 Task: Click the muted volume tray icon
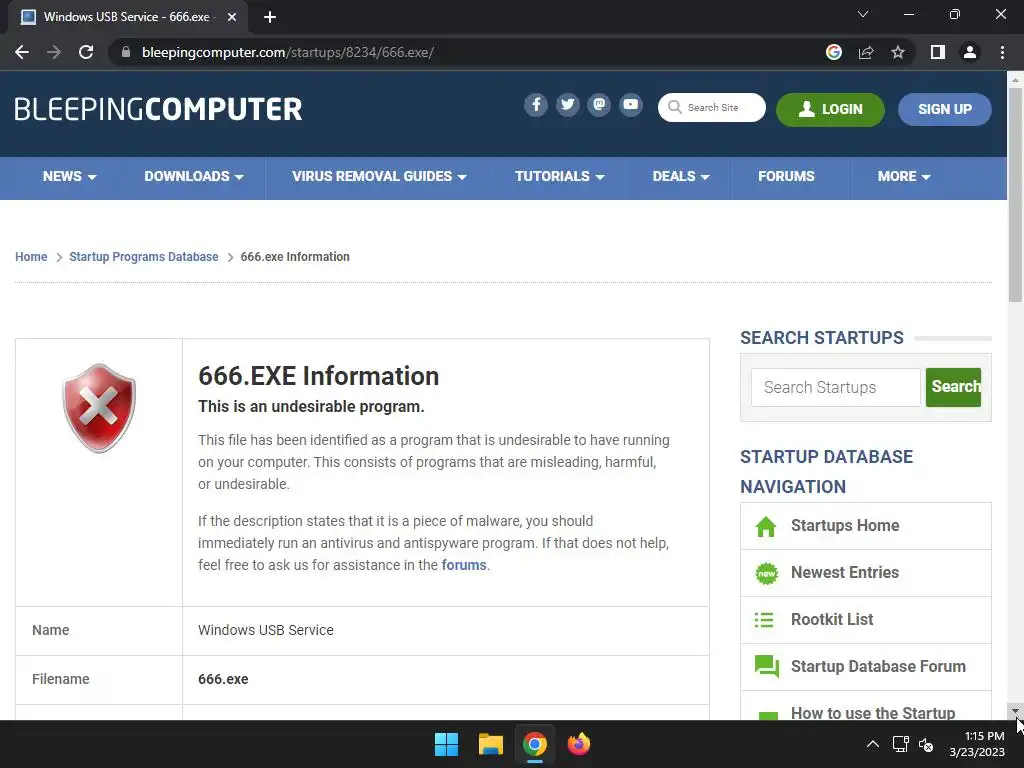926,744
